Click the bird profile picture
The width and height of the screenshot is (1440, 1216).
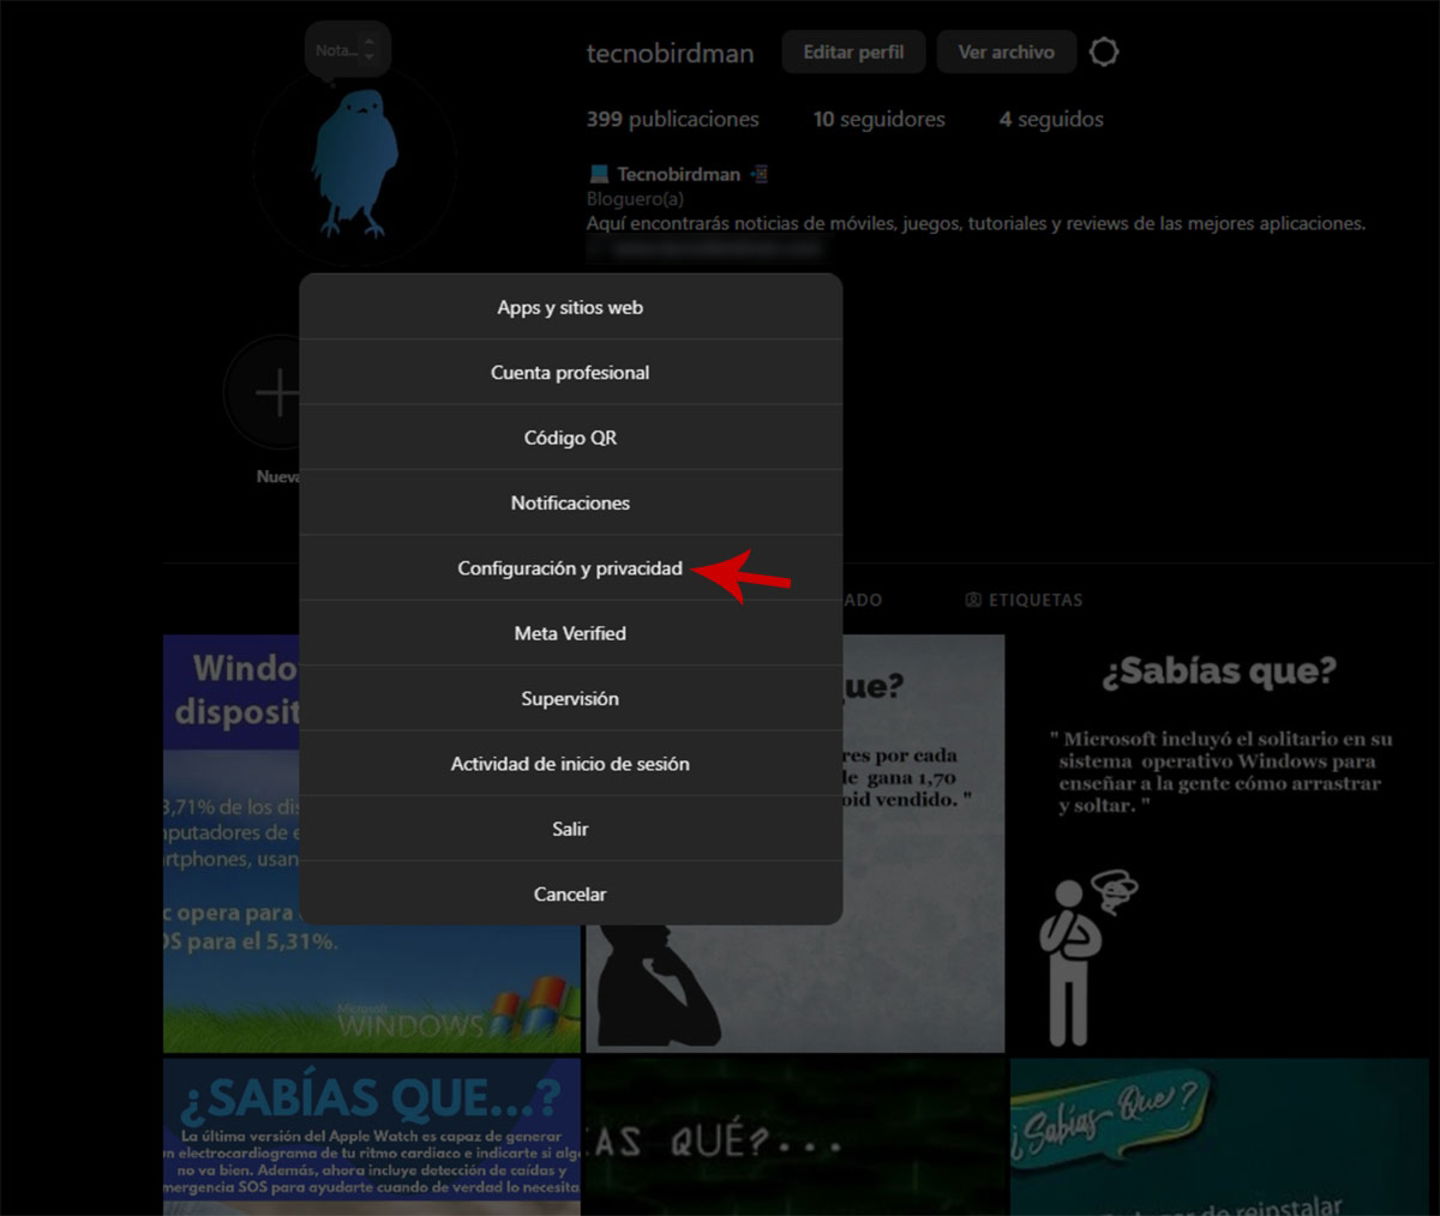(355, 165)
